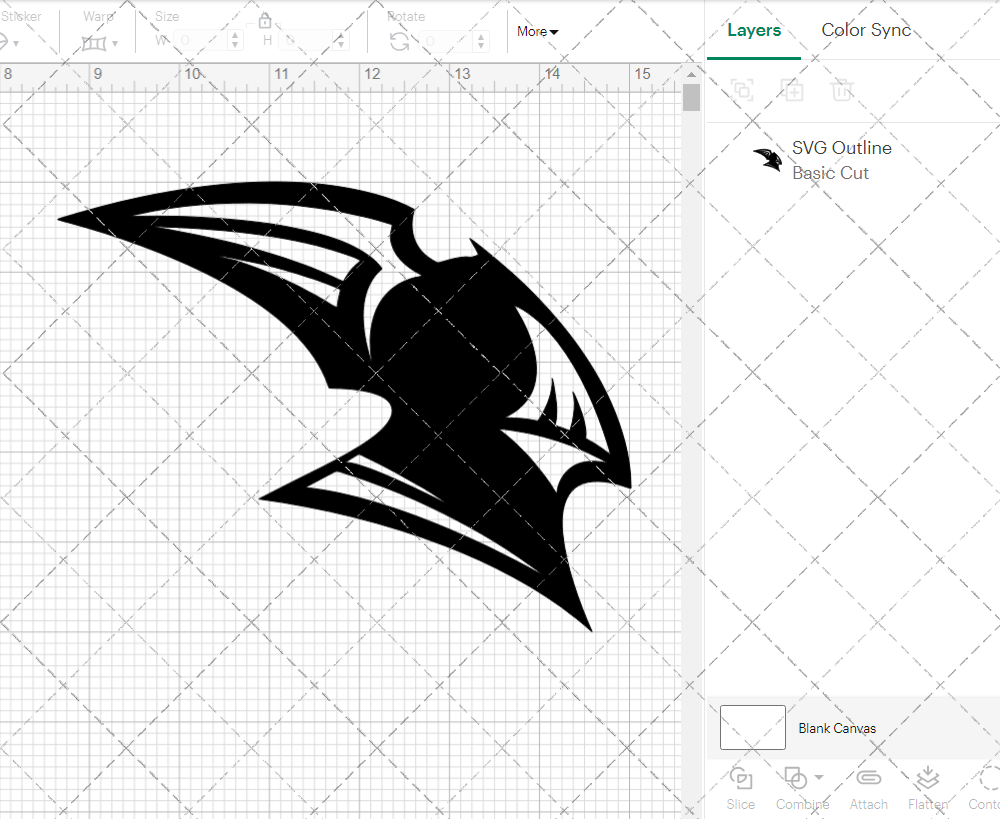1000x819 pixels.
Task: Select the Attach tool
Action: point(868,779)
